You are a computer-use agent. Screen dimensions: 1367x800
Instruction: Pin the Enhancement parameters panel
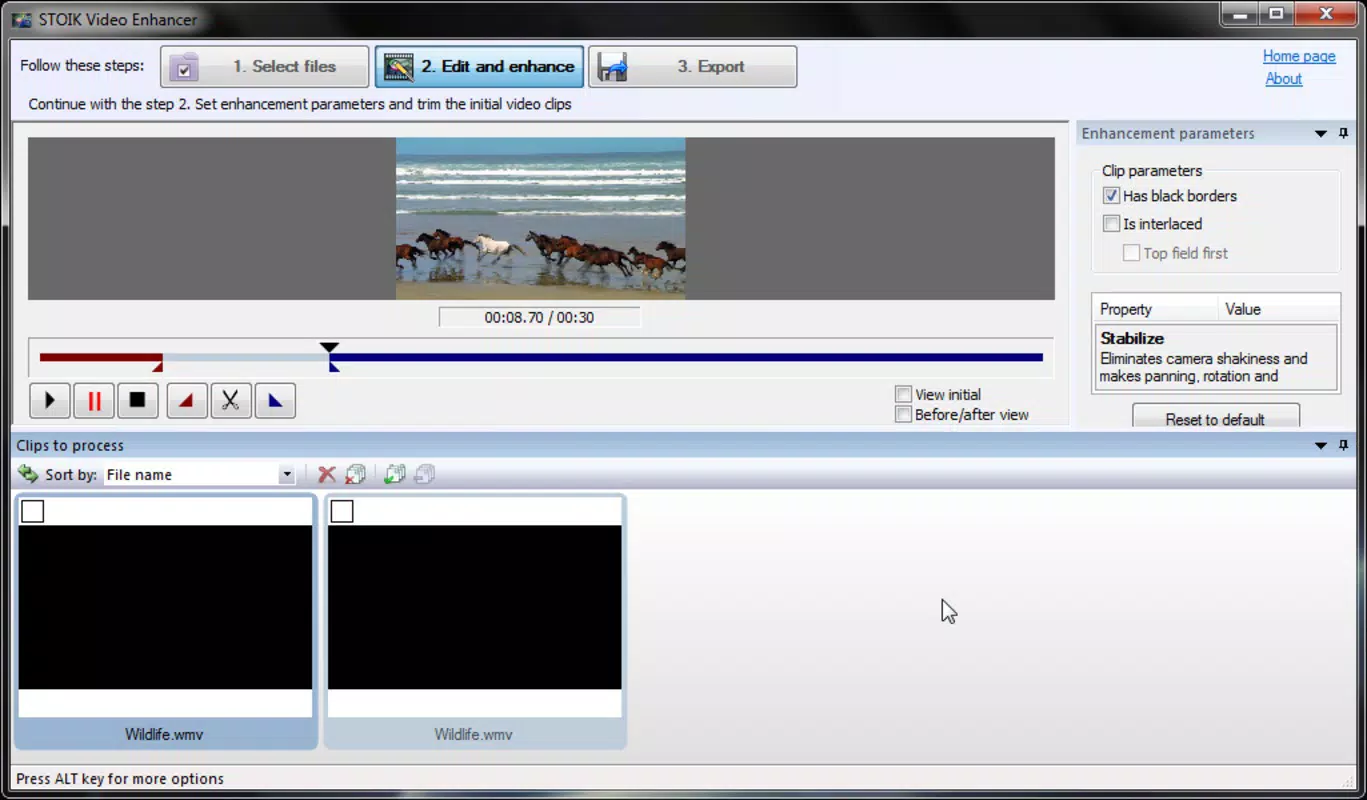tap(1344, 133)
